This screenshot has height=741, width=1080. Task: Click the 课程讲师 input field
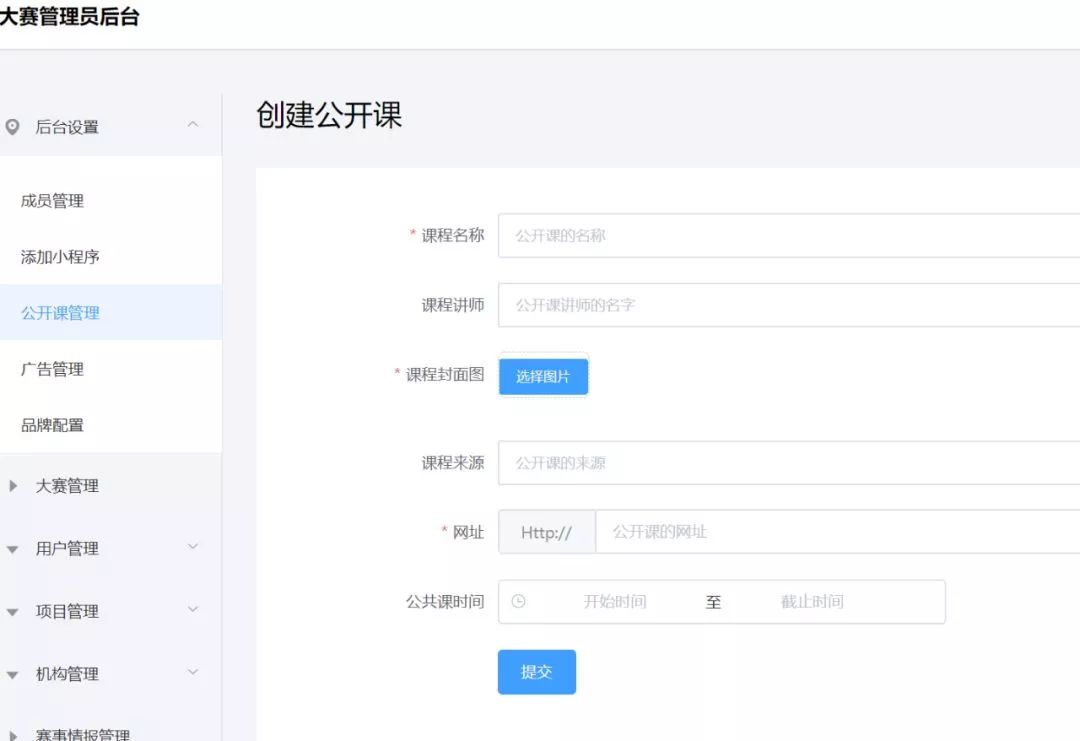click(x=700, y=305)
